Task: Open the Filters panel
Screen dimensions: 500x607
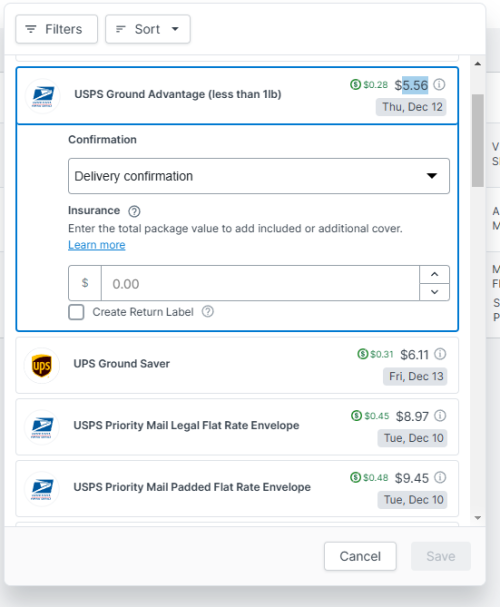Action: [57, 29]
